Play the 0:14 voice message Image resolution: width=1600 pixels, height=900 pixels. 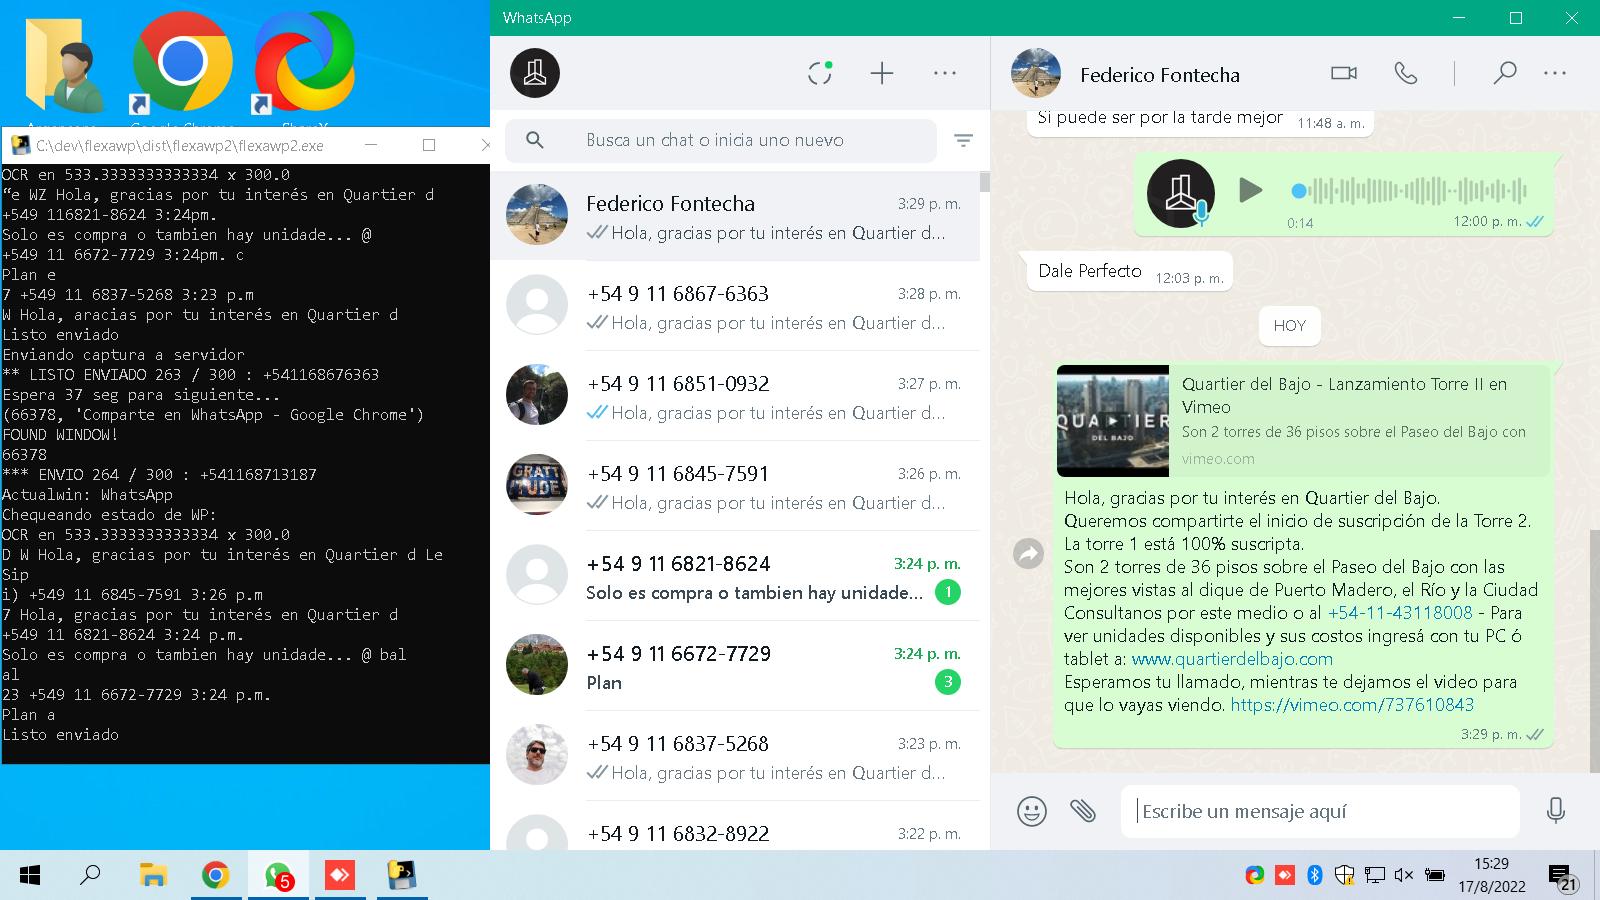pos(1250,190)
